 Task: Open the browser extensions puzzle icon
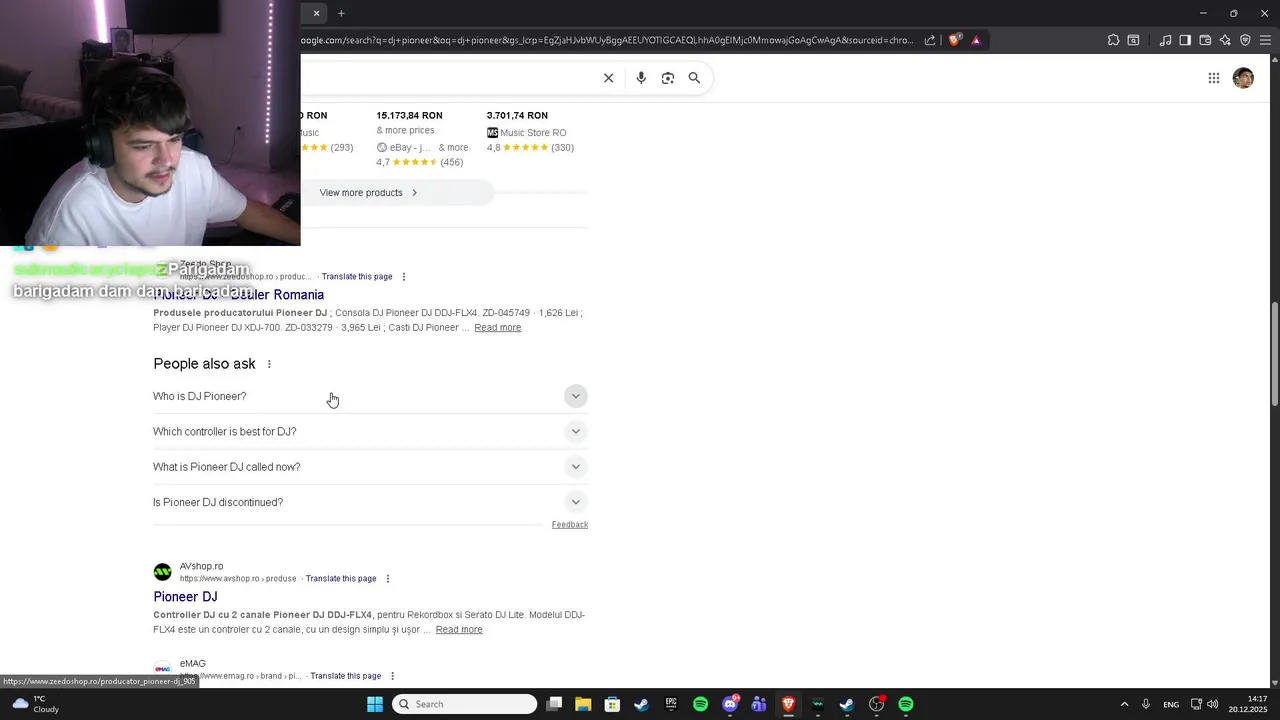(x=1113, y=40)
